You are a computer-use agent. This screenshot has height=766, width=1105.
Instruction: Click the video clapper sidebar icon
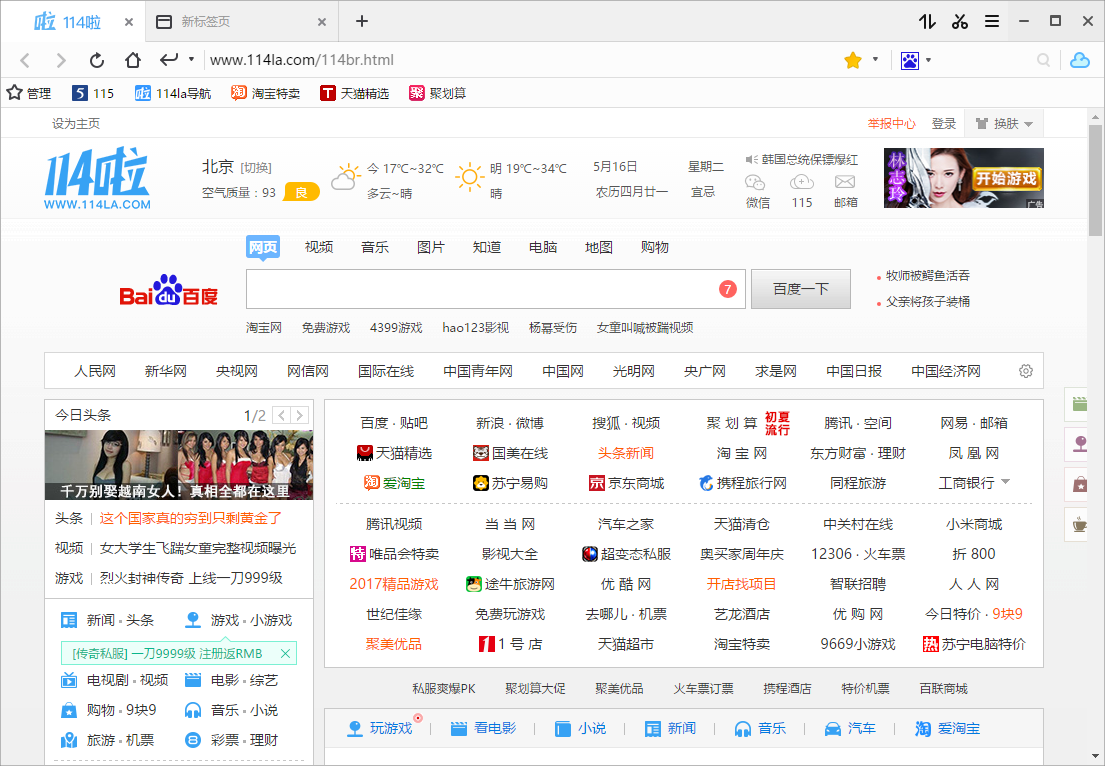click(x=1079, y=404)
